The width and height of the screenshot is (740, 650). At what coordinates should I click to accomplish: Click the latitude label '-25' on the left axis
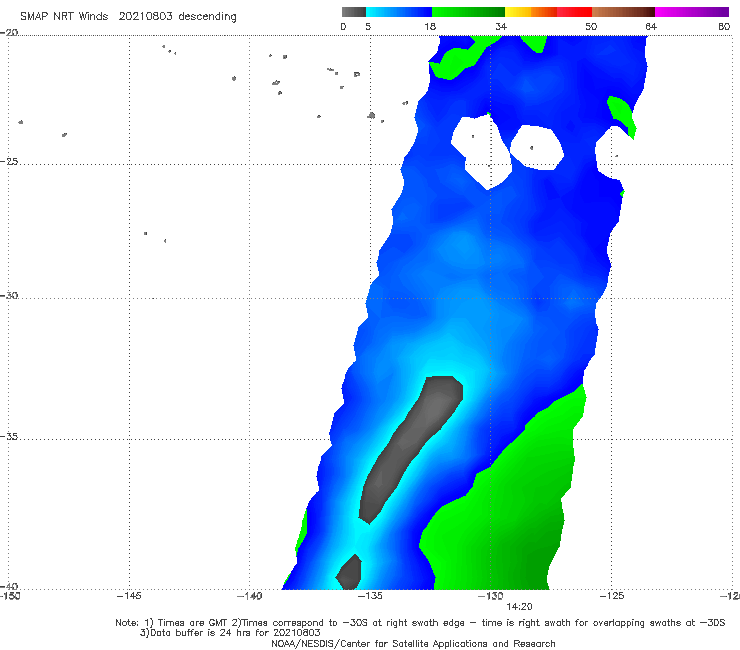click(9, 161)
